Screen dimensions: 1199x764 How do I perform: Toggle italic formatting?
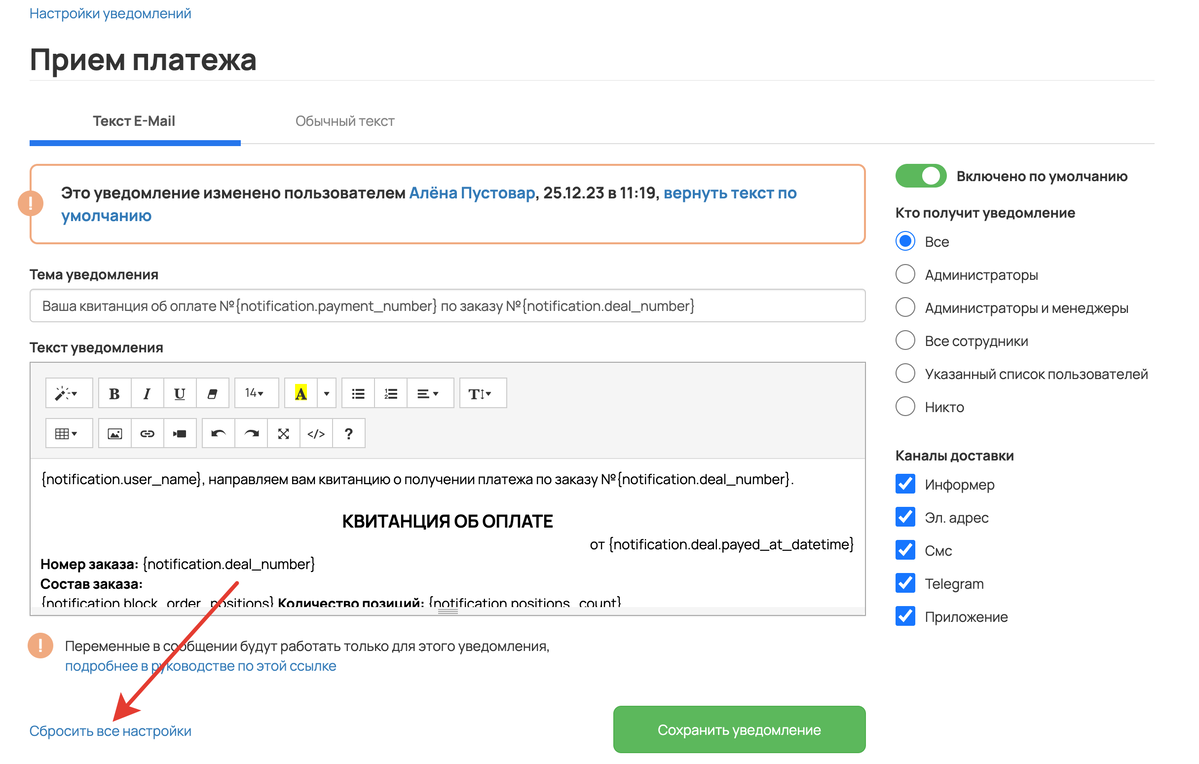tap(147, 393)
